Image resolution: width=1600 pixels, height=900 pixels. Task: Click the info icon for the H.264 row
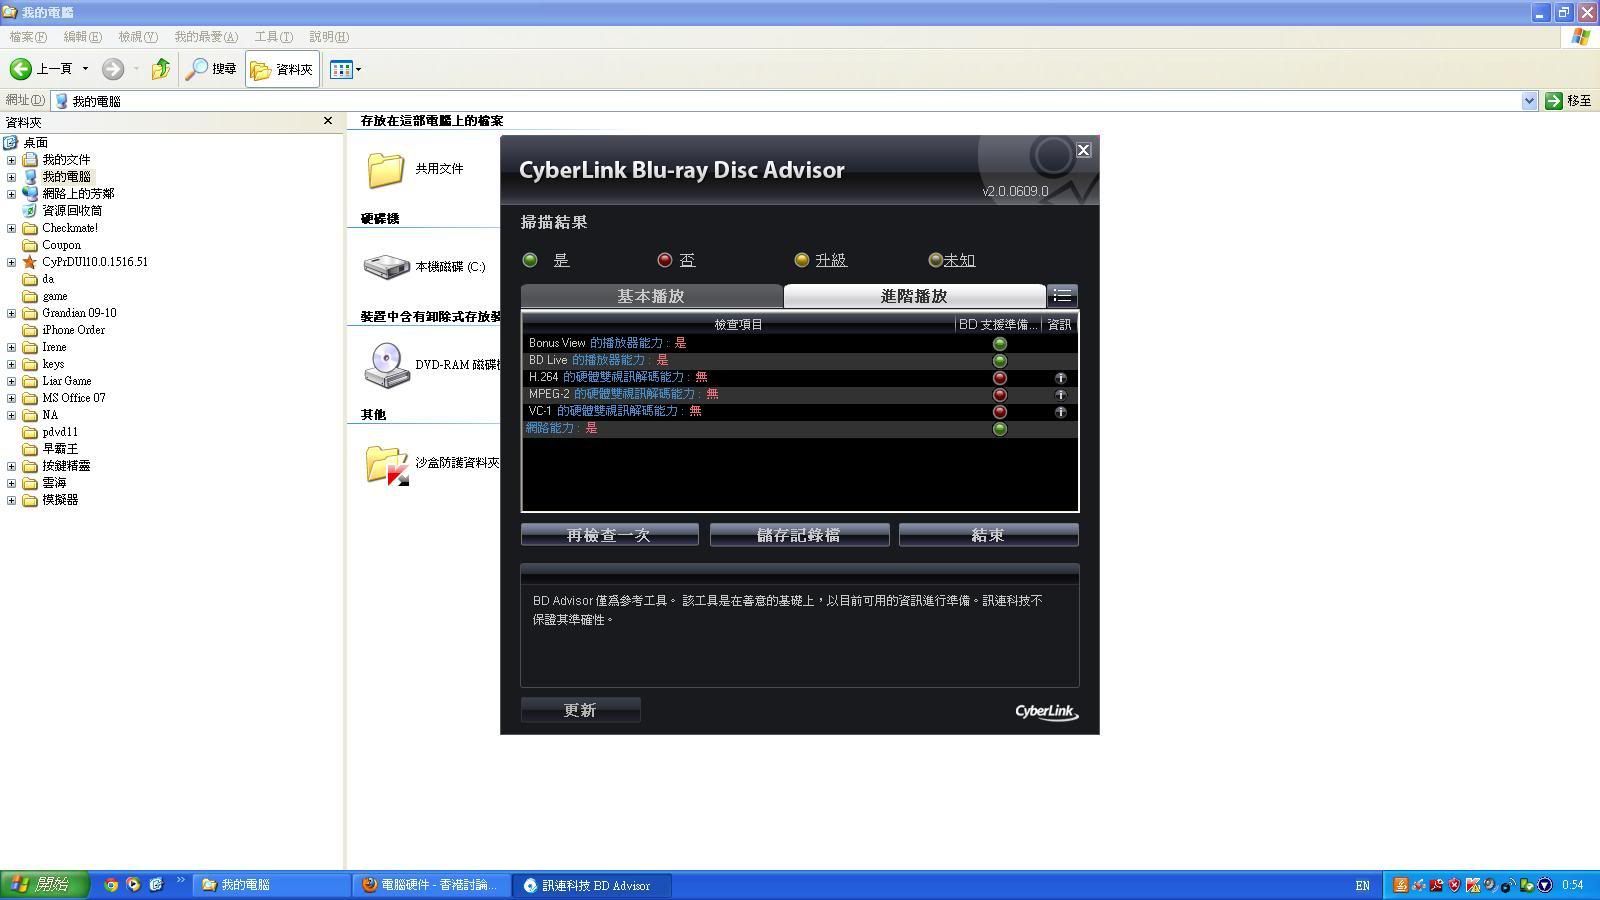1060,378
